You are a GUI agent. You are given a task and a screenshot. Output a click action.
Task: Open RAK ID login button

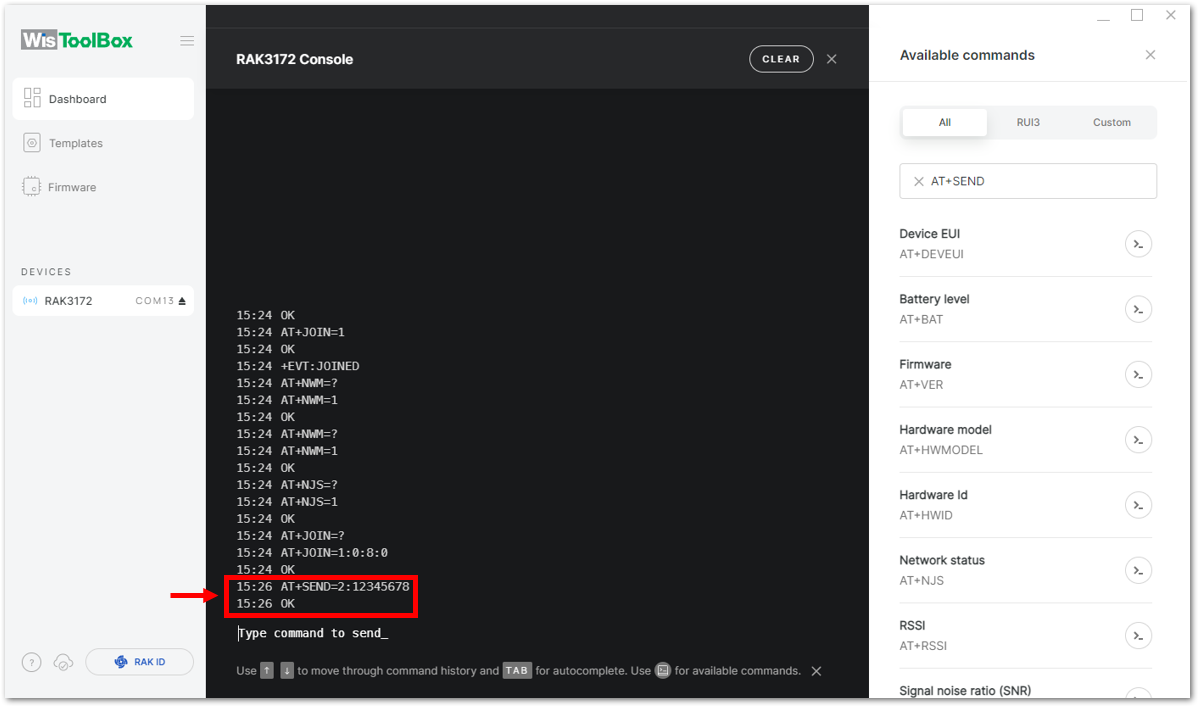click(x=139, y=662)
